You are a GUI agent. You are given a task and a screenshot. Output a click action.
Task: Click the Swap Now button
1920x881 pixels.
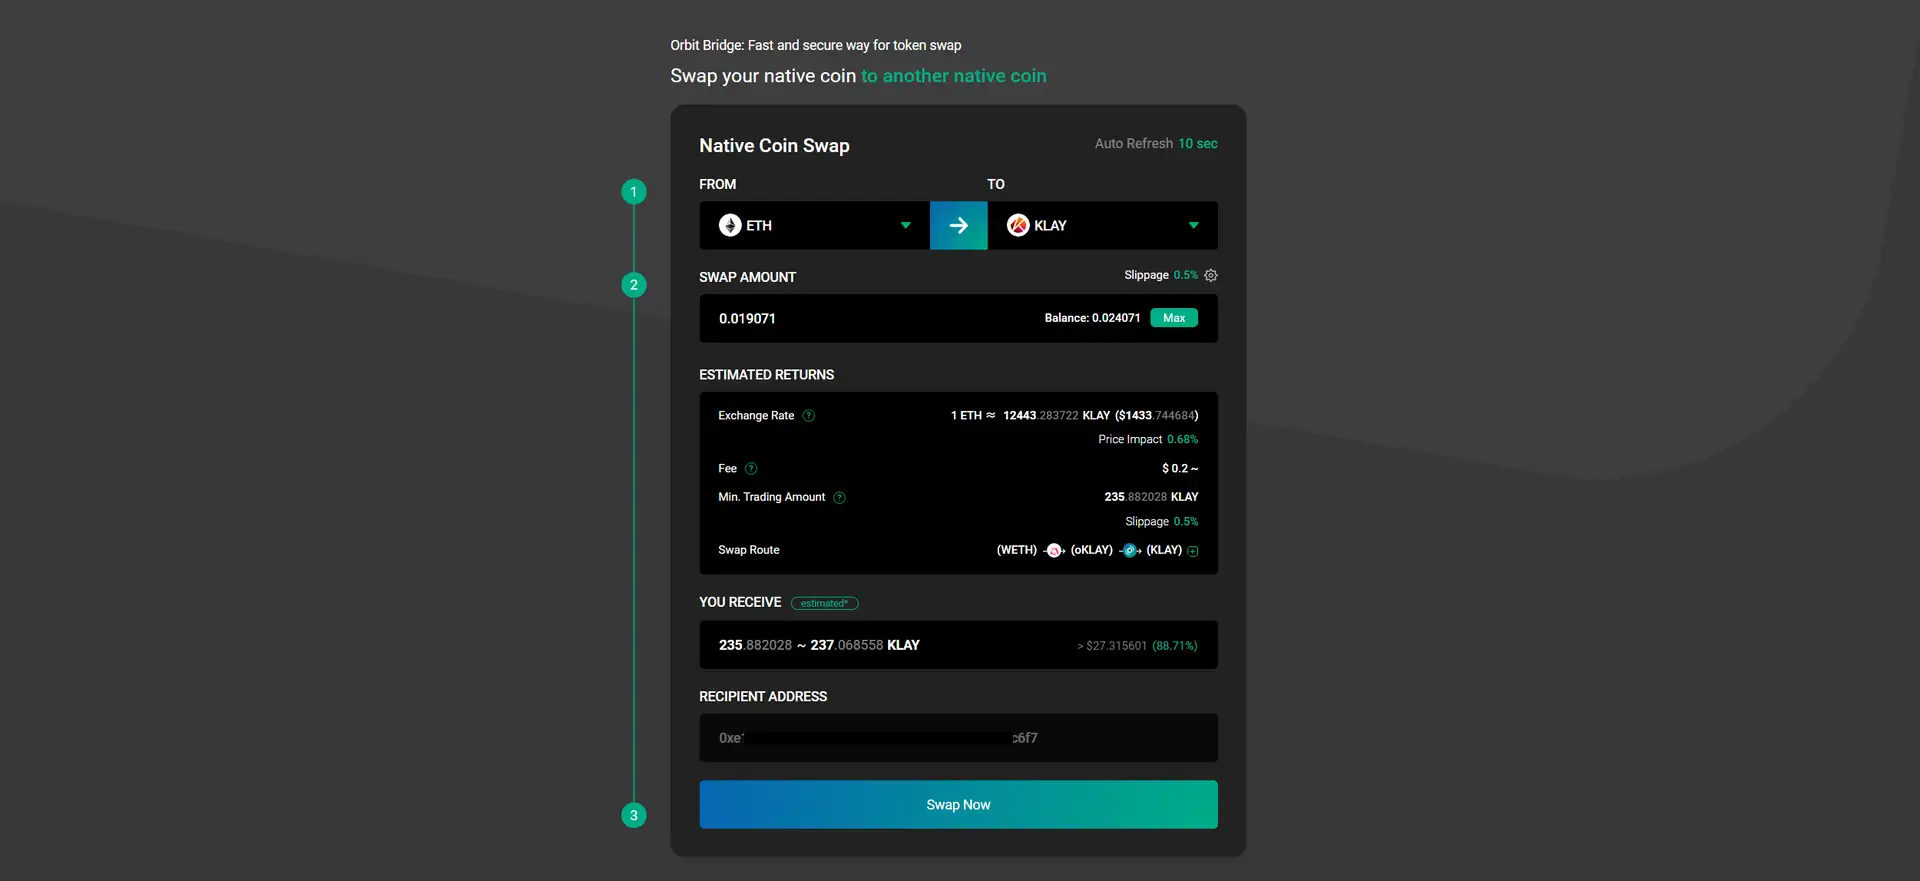[958, 805]
